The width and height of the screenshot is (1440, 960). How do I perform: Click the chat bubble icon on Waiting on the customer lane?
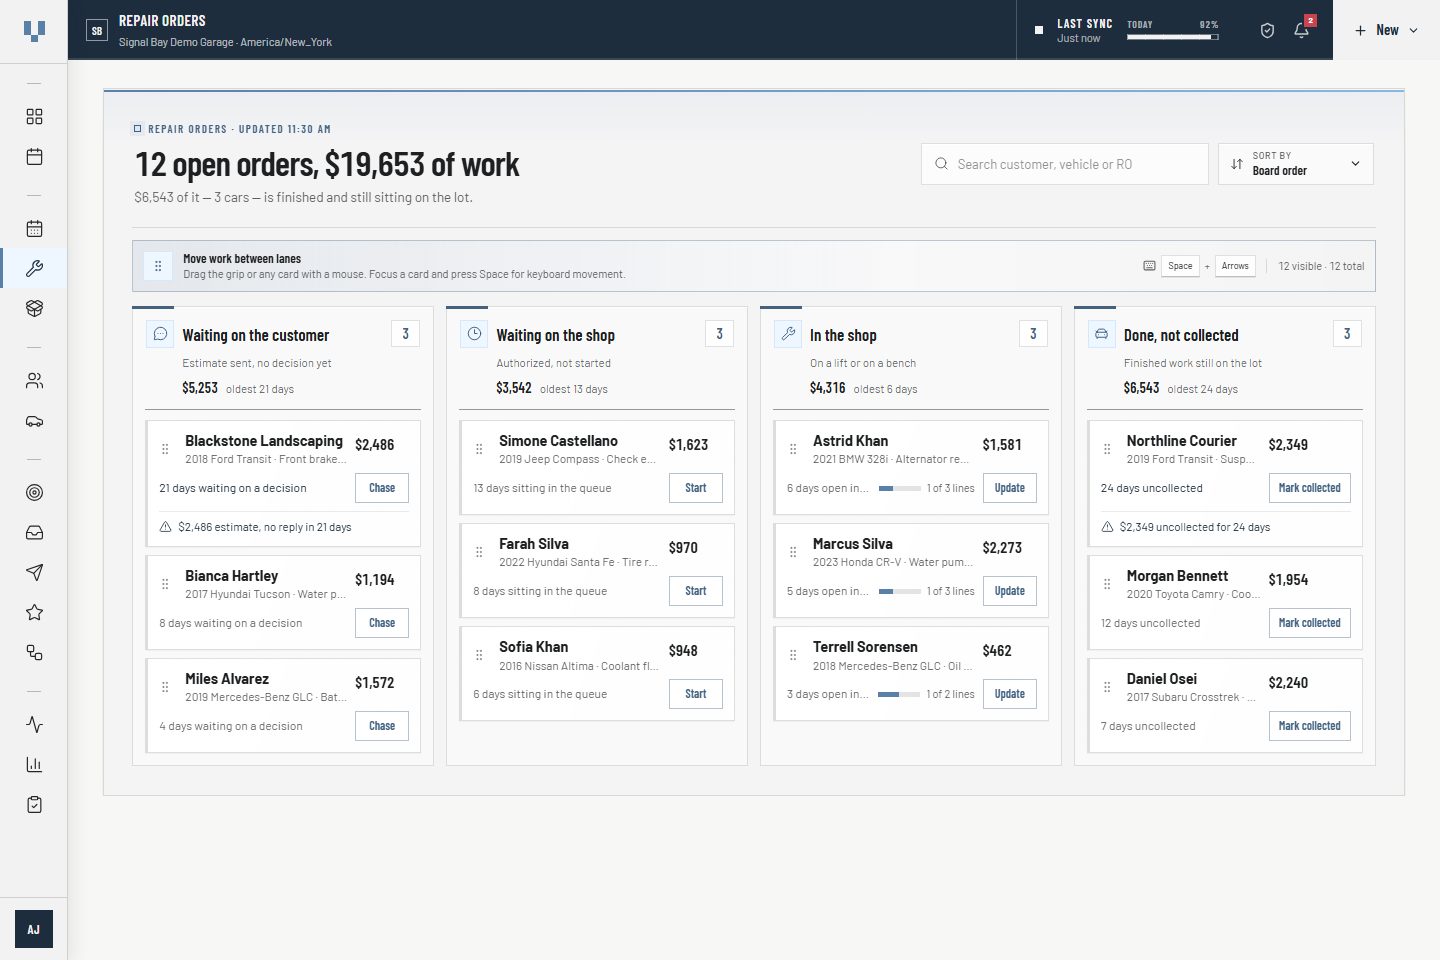160,334
